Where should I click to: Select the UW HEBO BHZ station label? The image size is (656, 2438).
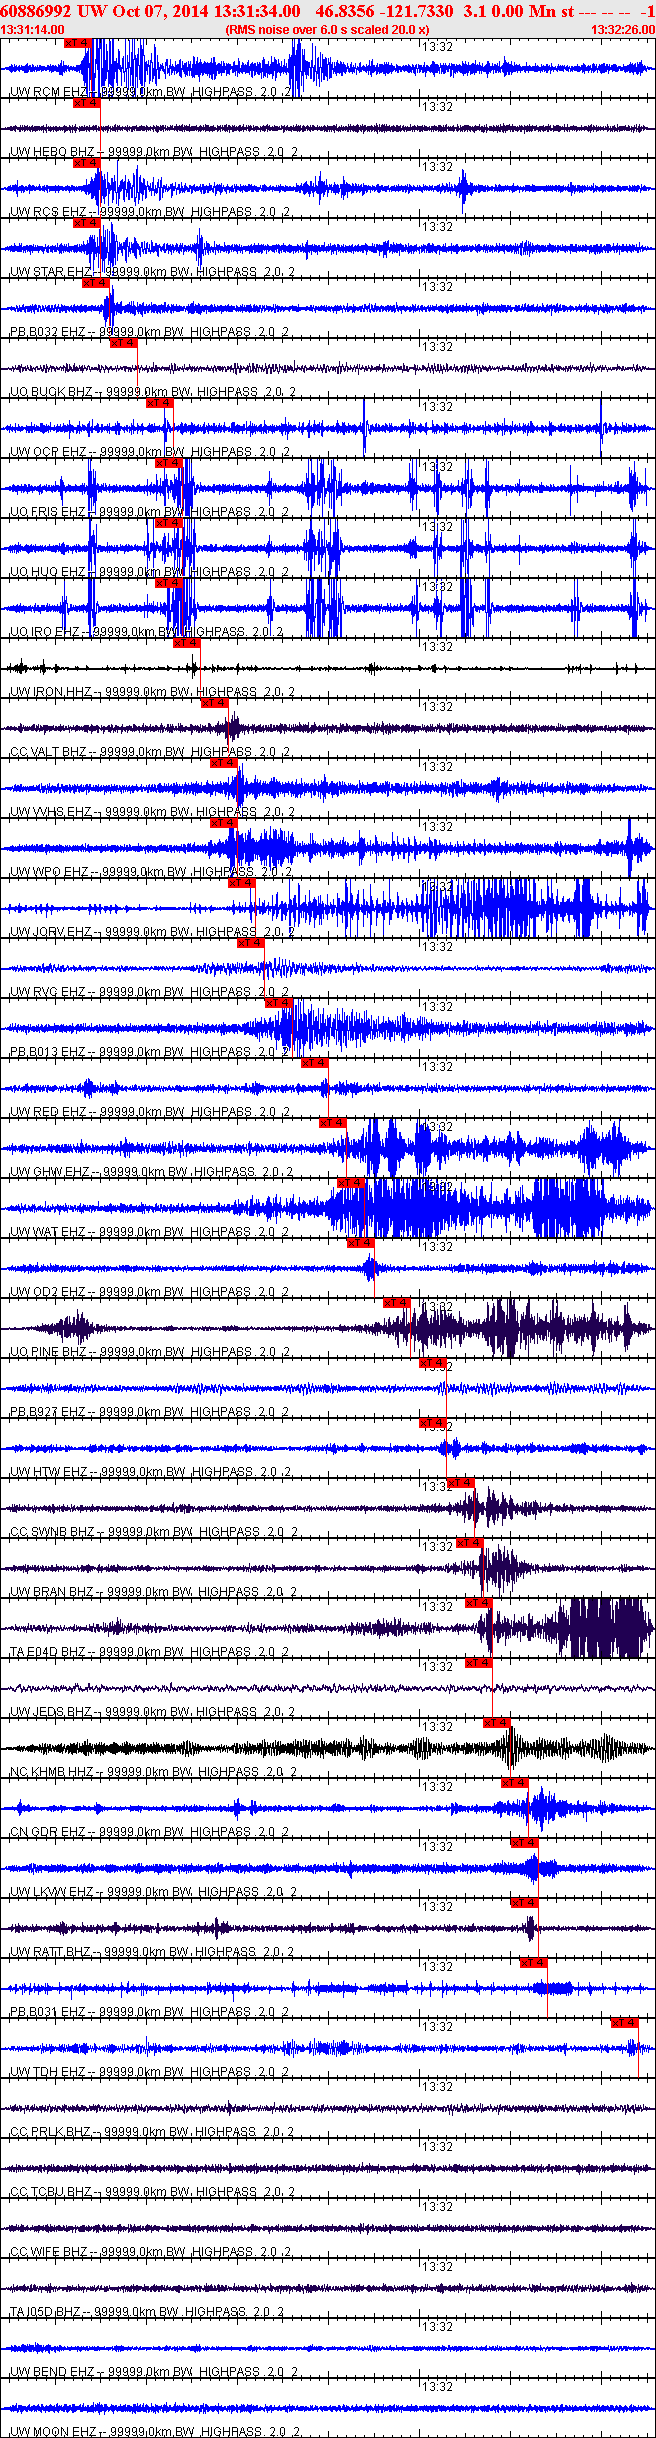tap(52, 152)
